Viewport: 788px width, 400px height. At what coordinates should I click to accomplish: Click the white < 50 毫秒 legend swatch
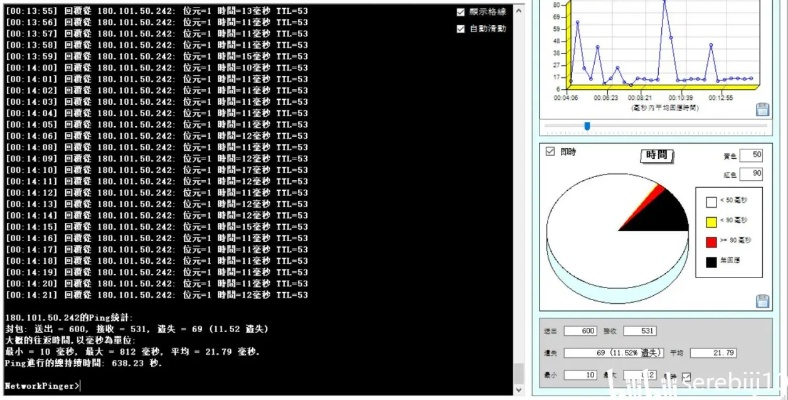pyautogui.click(x=711, y=200)
